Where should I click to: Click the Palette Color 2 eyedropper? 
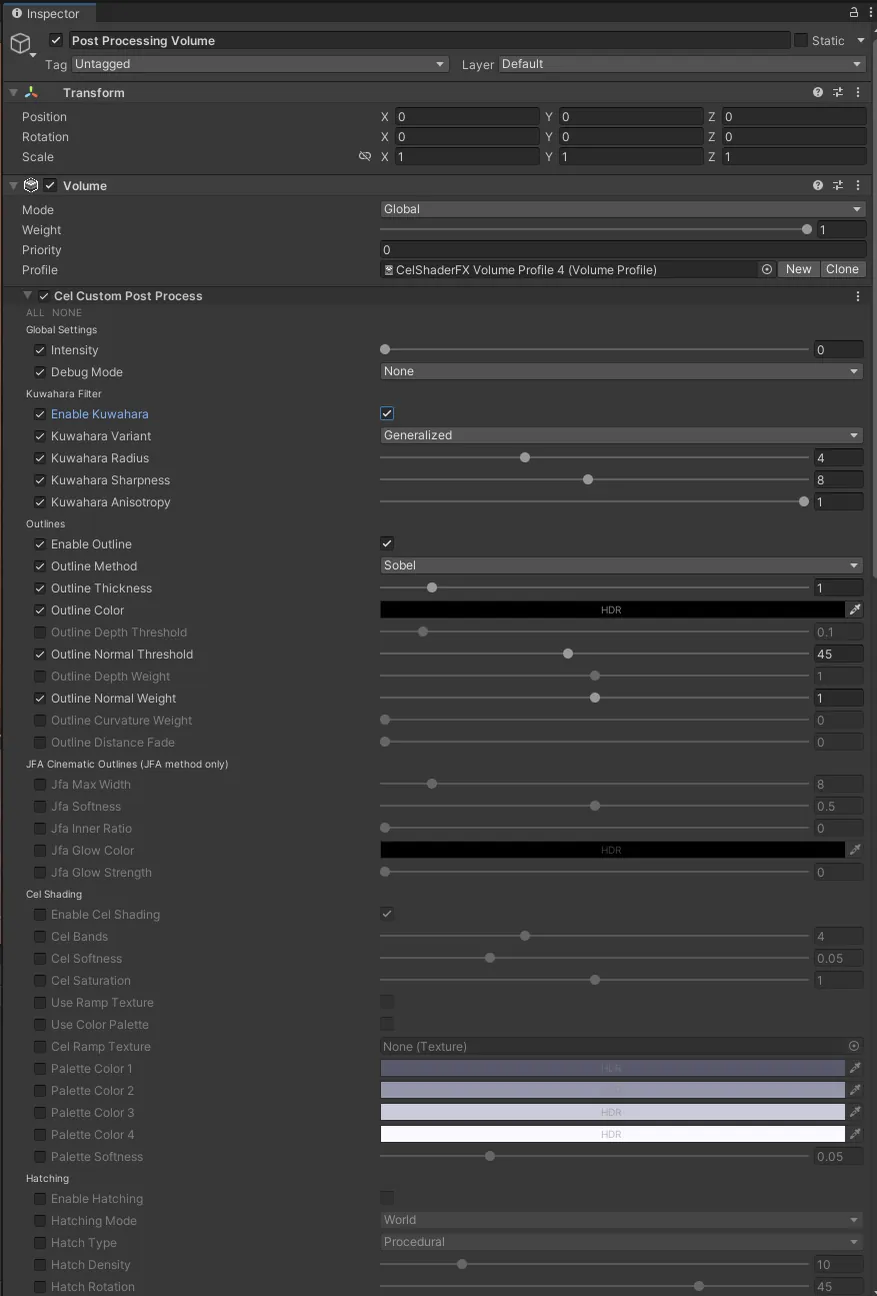click(855, 1090)
